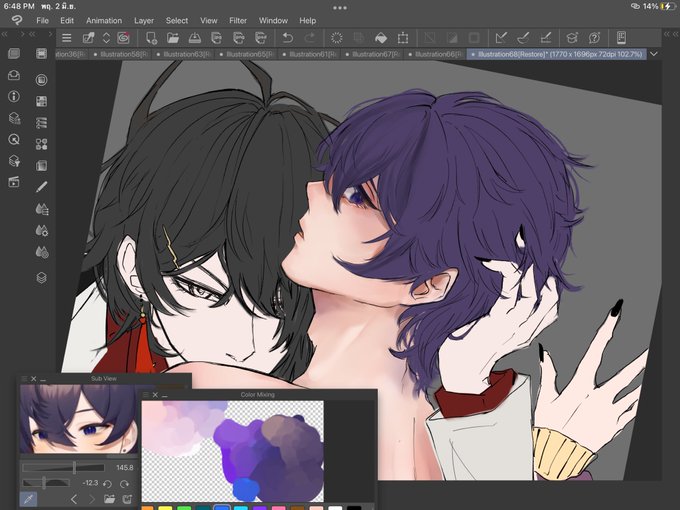
Task: Expand the canvas tab list chevron
Action: click(x=654, y=54)
